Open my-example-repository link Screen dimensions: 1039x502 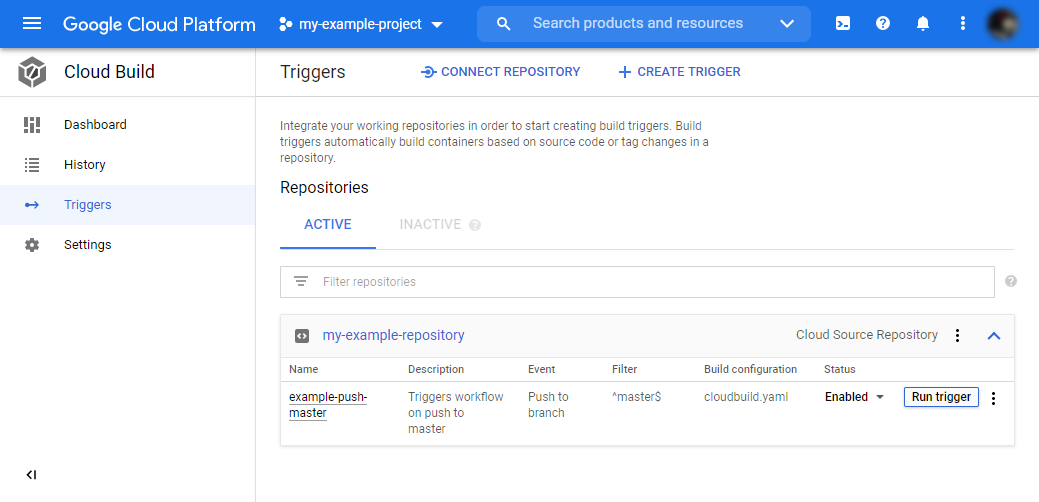coord(394,335)
